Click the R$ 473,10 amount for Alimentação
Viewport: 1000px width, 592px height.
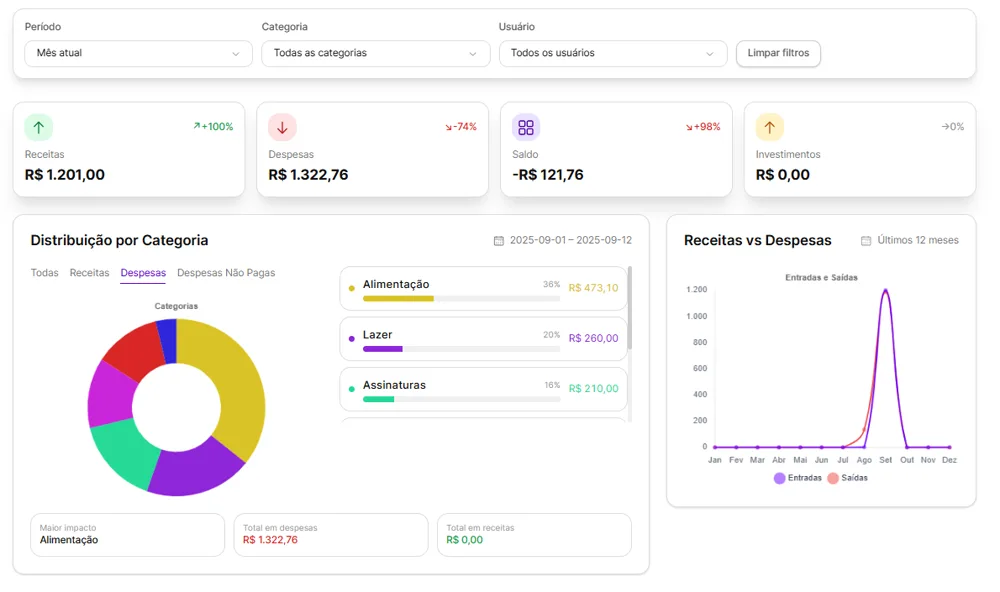(593, 288)
